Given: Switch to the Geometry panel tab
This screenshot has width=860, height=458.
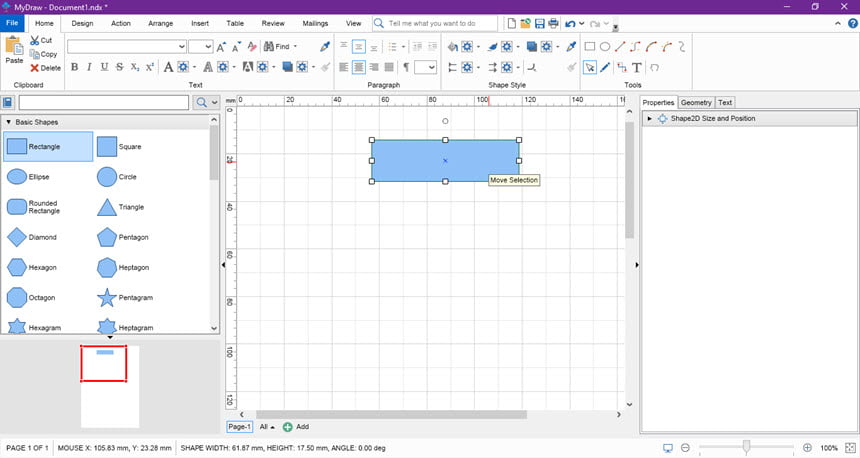Looking at the screenshot, I should click(696, 103).
